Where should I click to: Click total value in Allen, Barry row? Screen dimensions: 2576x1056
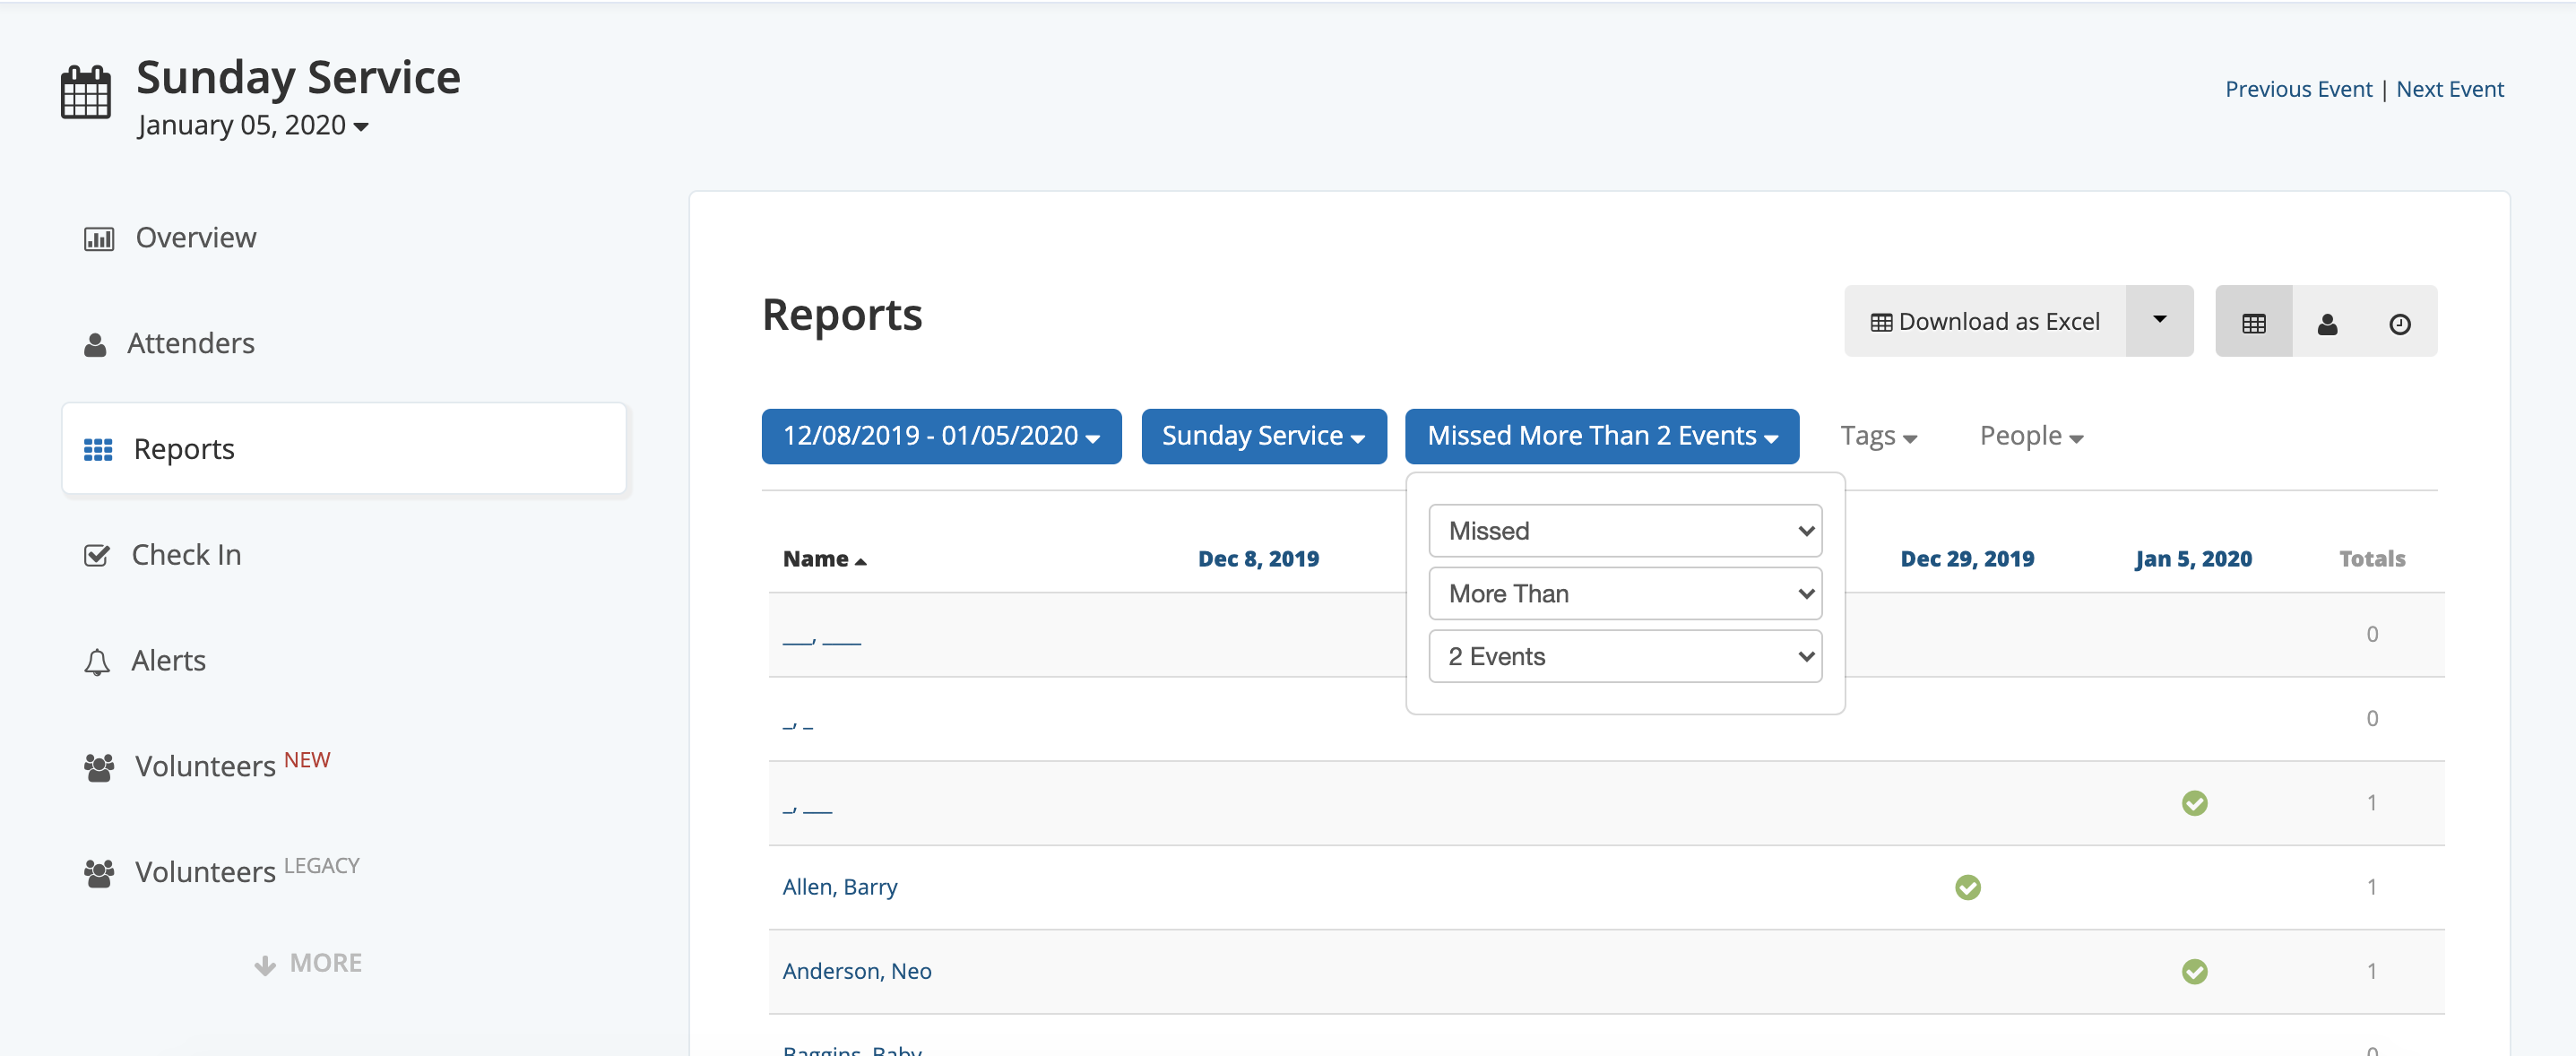click(x=2372, y=887)
